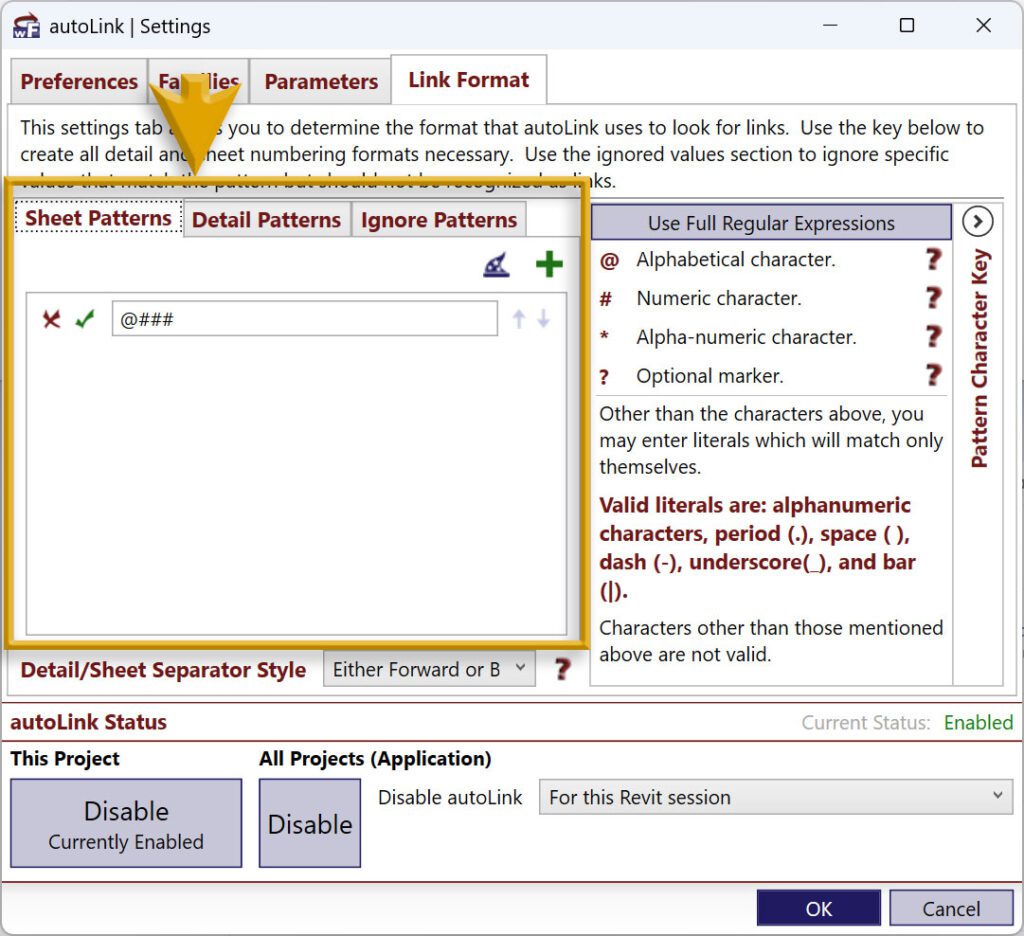Close the autoLink Settings window
Image resolution: width=1024 pixels, height=936 pixels.
pos(984,25)
